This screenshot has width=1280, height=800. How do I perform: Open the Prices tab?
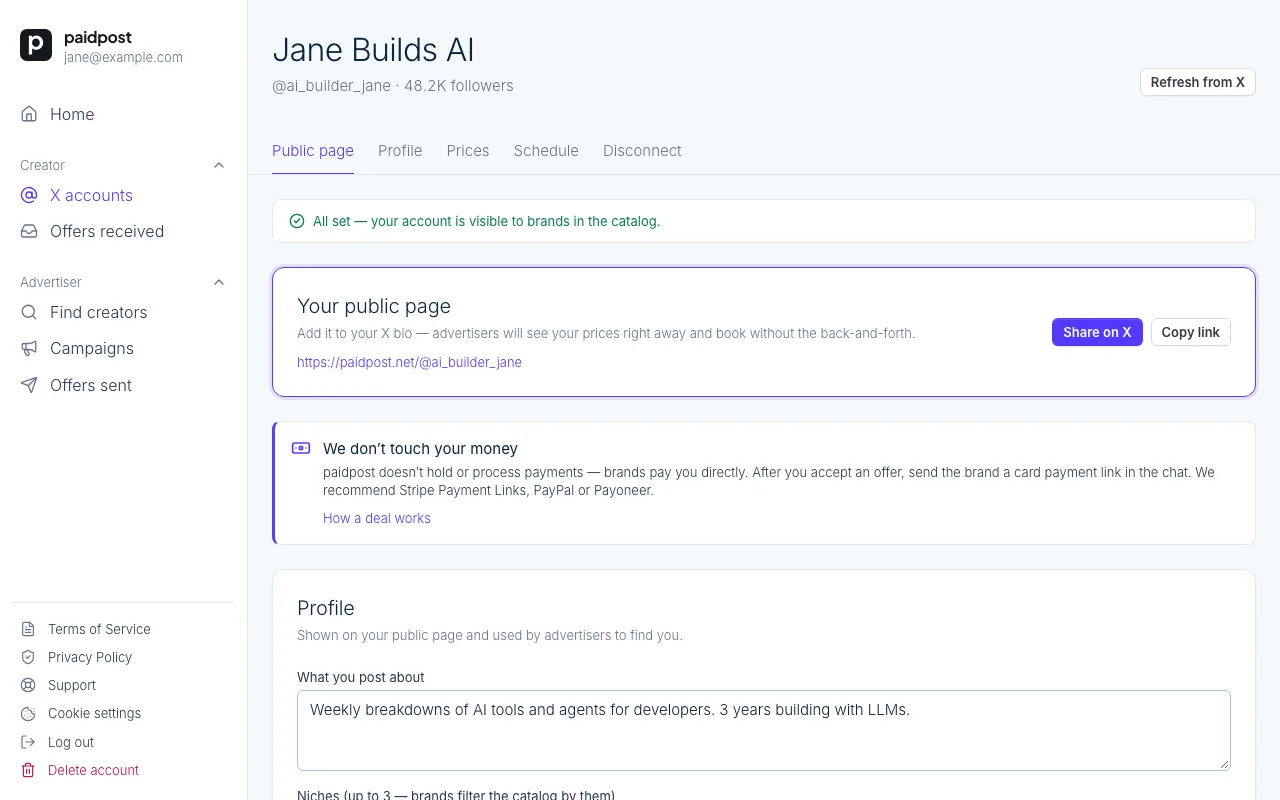click(x=468, y=151)
